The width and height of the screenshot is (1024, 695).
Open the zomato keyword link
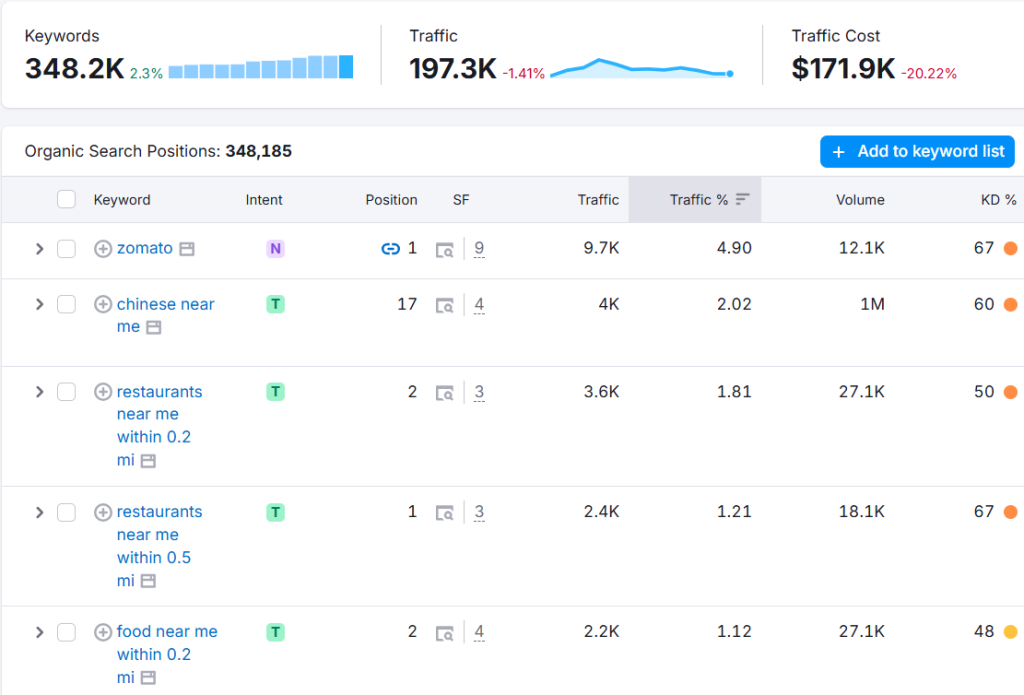pos(145,248)
